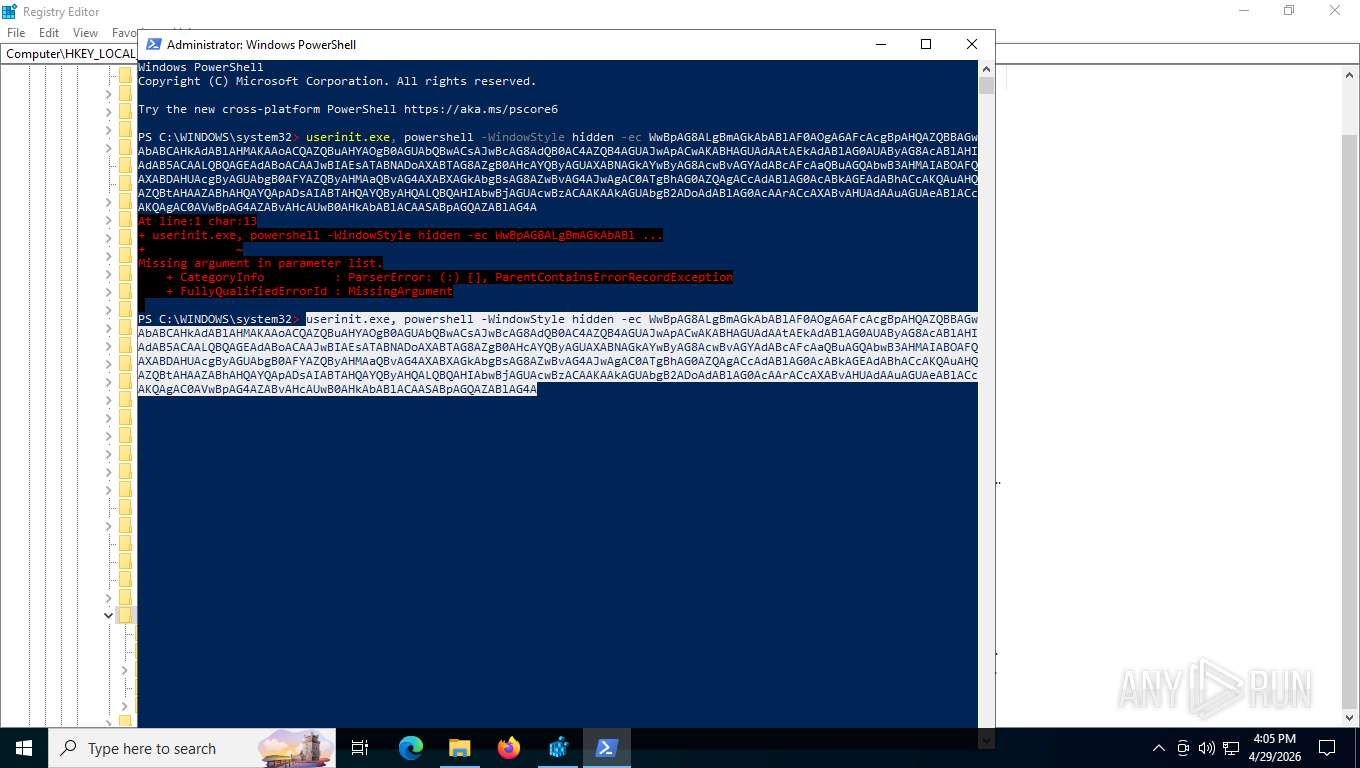Click the aka.ms/pscore6 URL text
The image size is (1360, 768).
coord(481,109)
